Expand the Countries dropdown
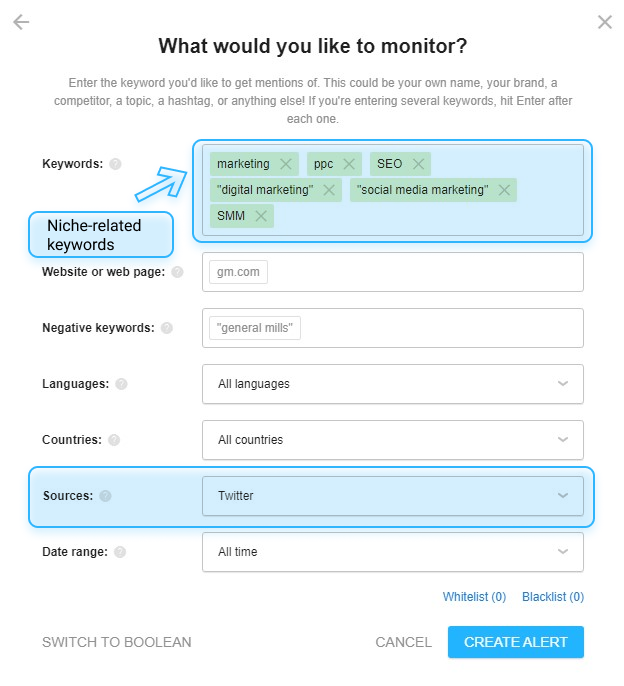Image resolution: width=624 pixels, height=686 pixels. [x=393, y=440]
